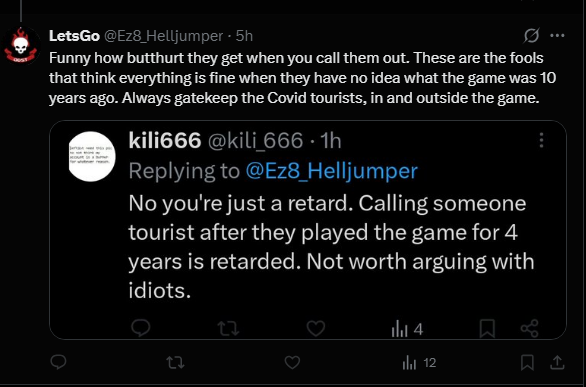View analytics showing 12 views
586x387 pixels.
[419, 363]
